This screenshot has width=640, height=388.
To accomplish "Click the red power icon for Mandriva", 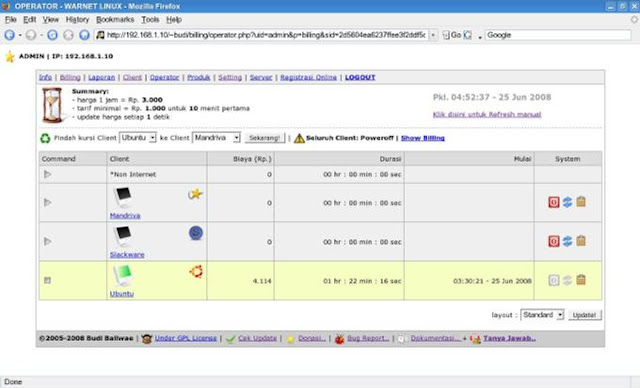I will tap(553, 202).
